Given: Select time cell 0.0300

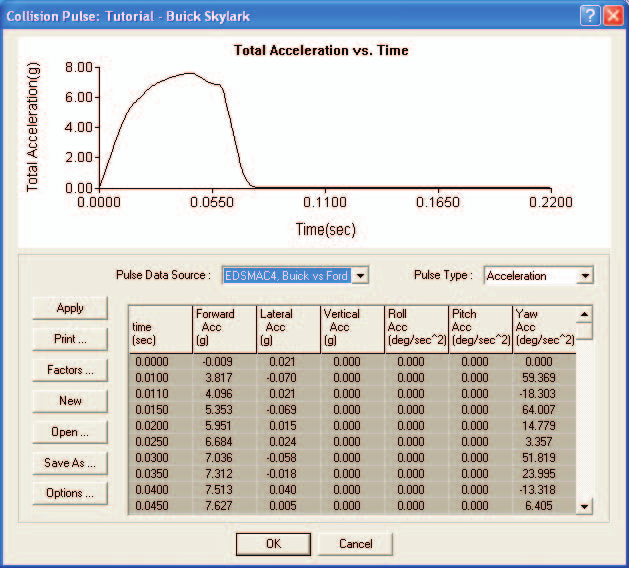Looking at the screenshot, I should [160, 458].
